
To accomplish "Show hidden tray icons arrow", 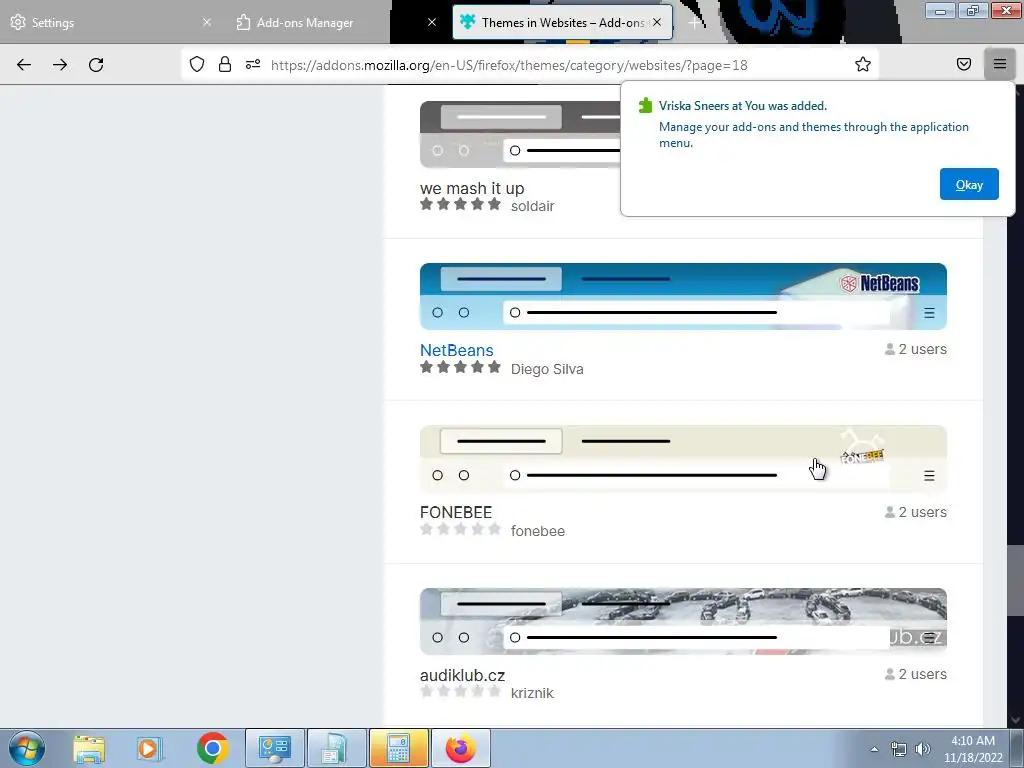I will coord(874,749).
